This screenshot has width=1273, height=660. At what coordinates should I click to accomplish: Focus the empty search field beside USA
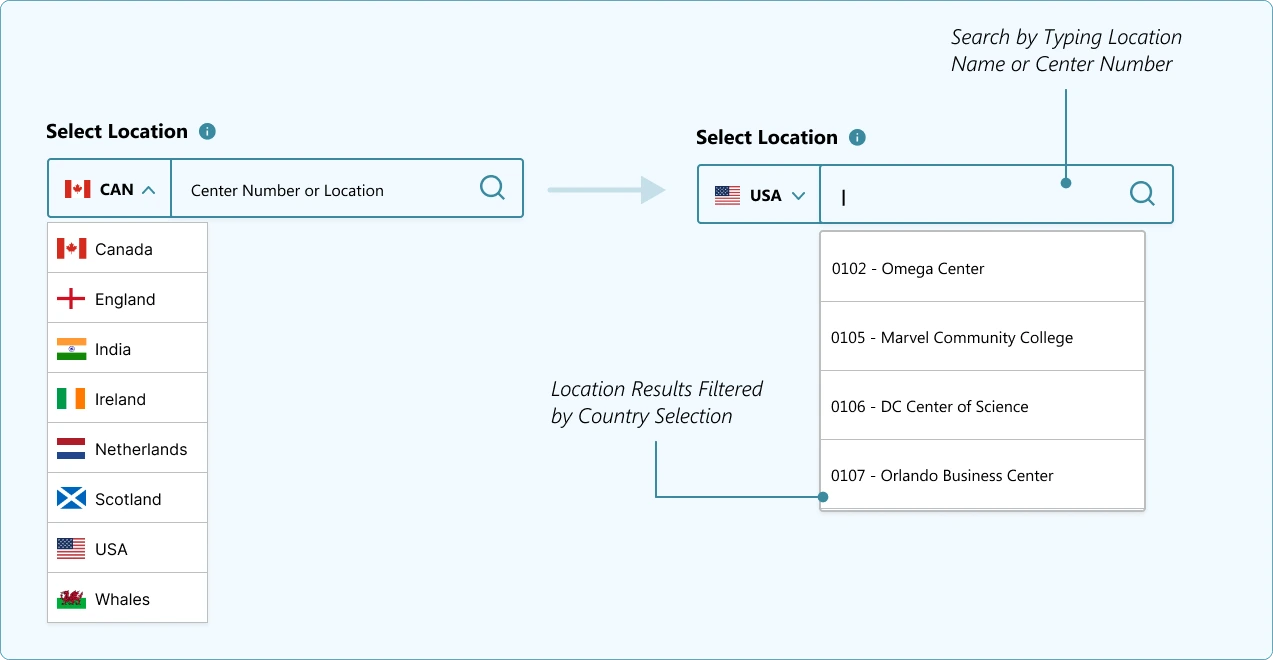tap(996, 194)
